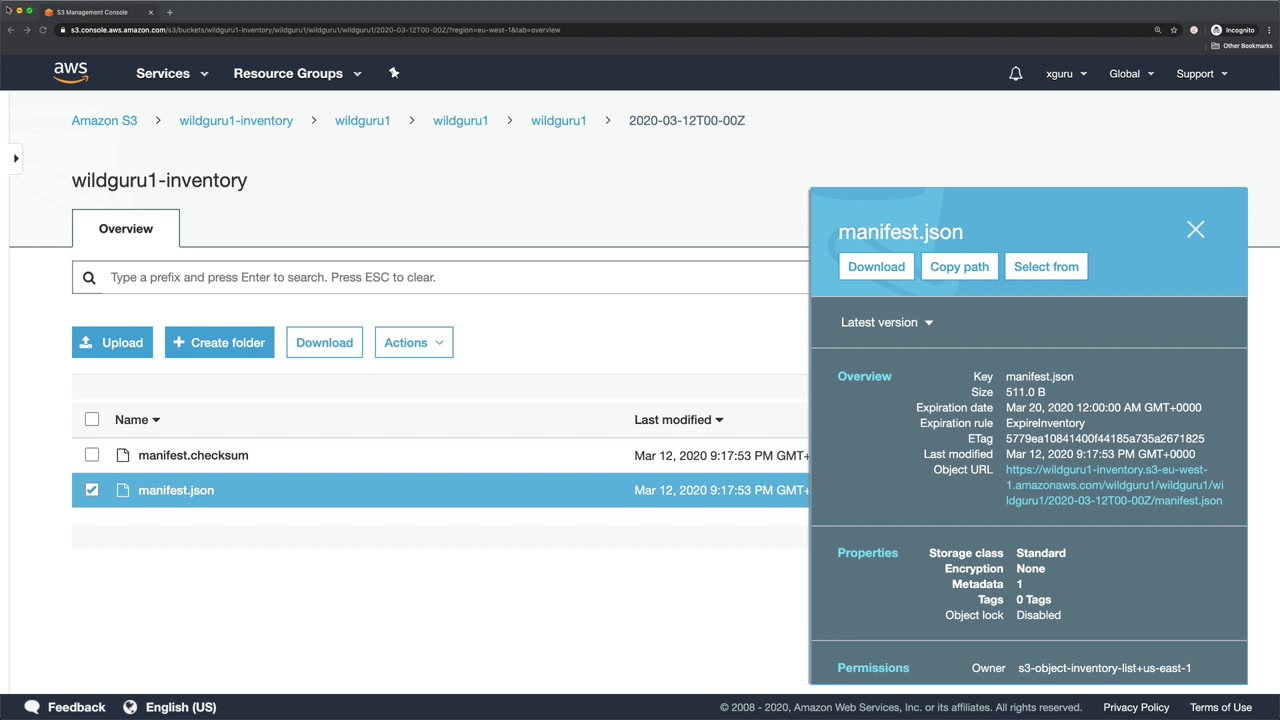Click the search magnifier icon in the prefix field

point(89,278)
